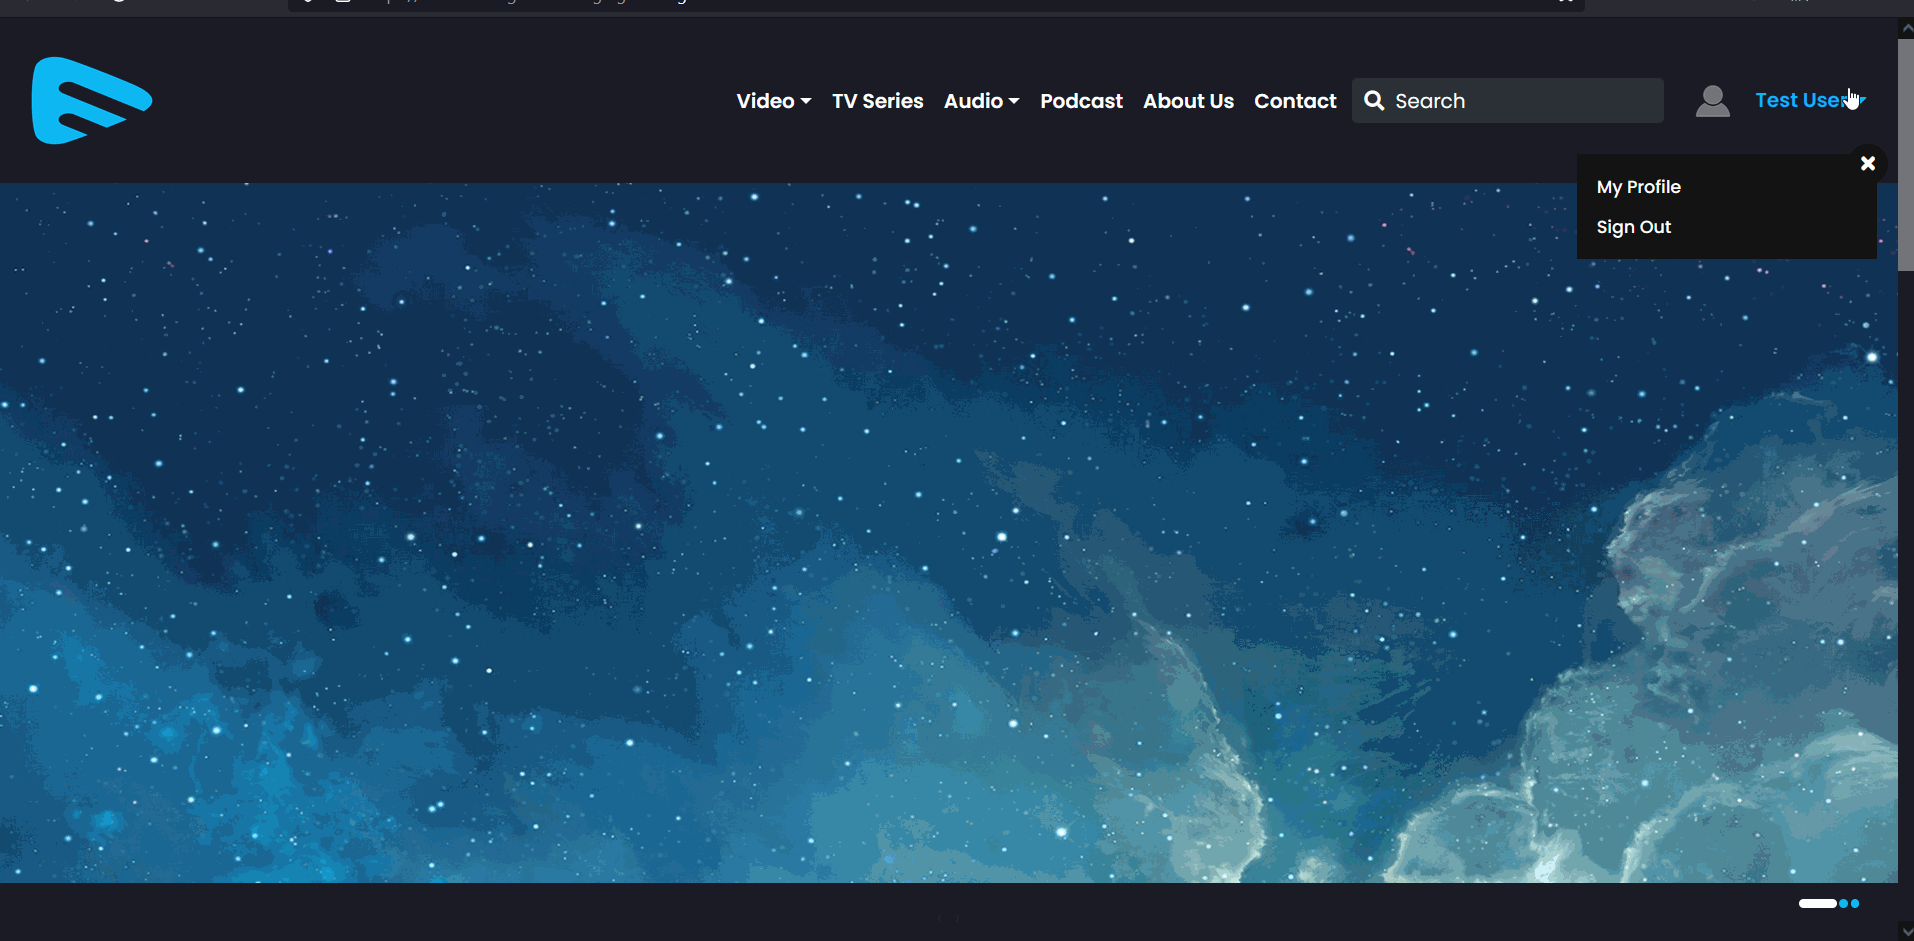The height and width of the screenshot is (941, 1914).
Task: Click the blue site logo
Action: tap(91, 101)
